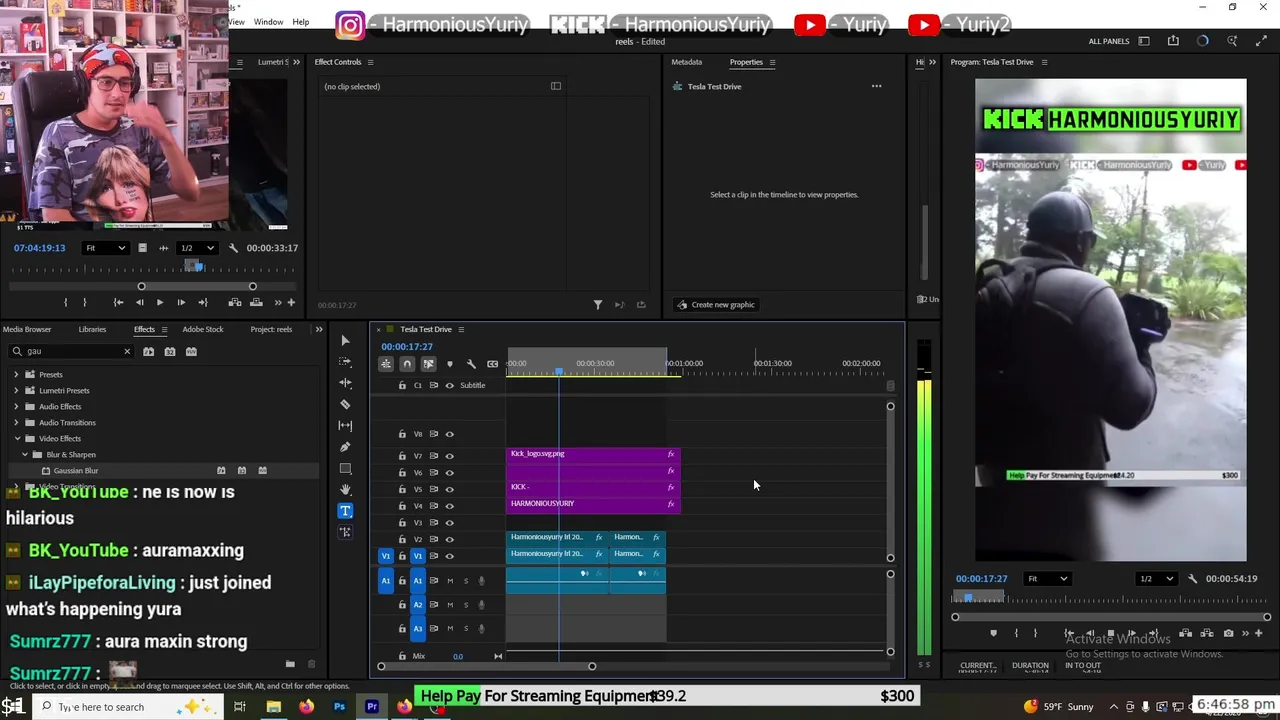The width and height of the screenshot is (1280, 720).
Task: Click the effects search box containing gau
Action: (70, 352)
